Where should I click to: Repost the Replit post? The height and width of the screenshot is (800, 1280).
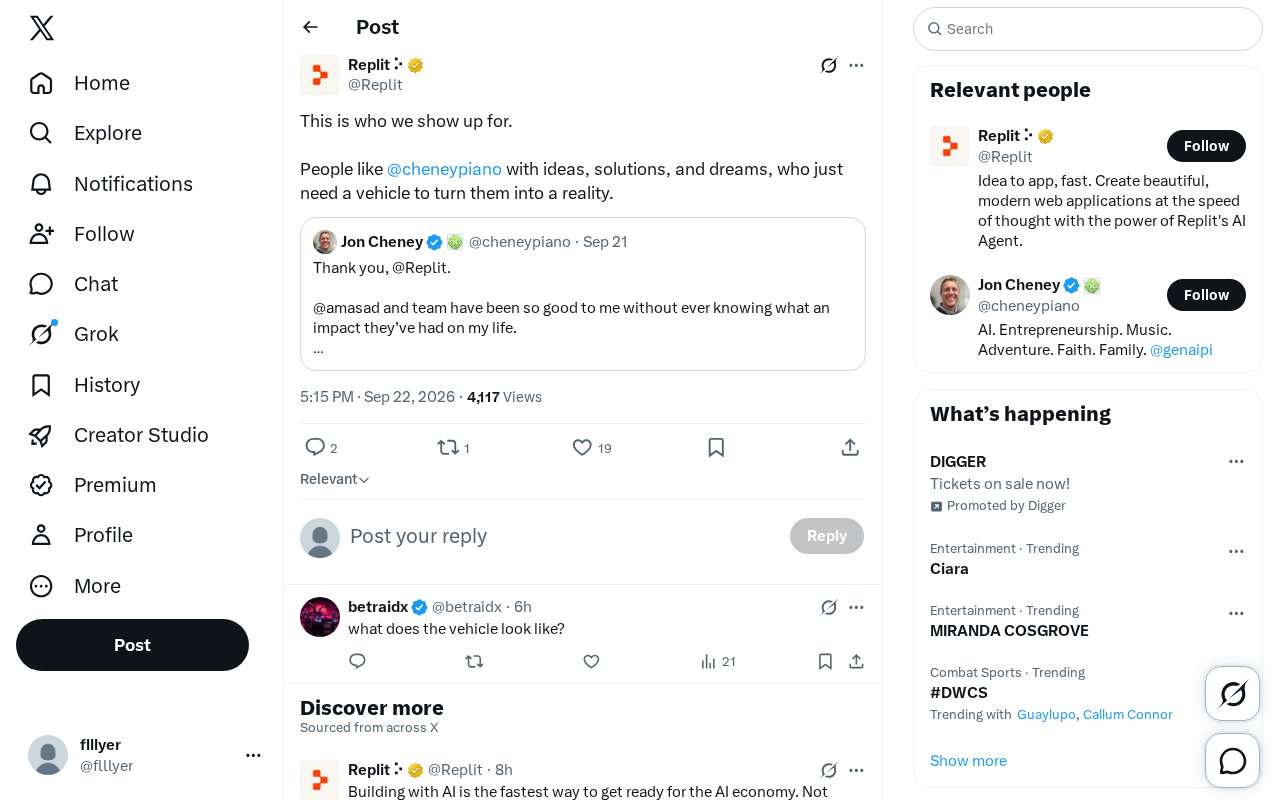click(x=448, y=448)
